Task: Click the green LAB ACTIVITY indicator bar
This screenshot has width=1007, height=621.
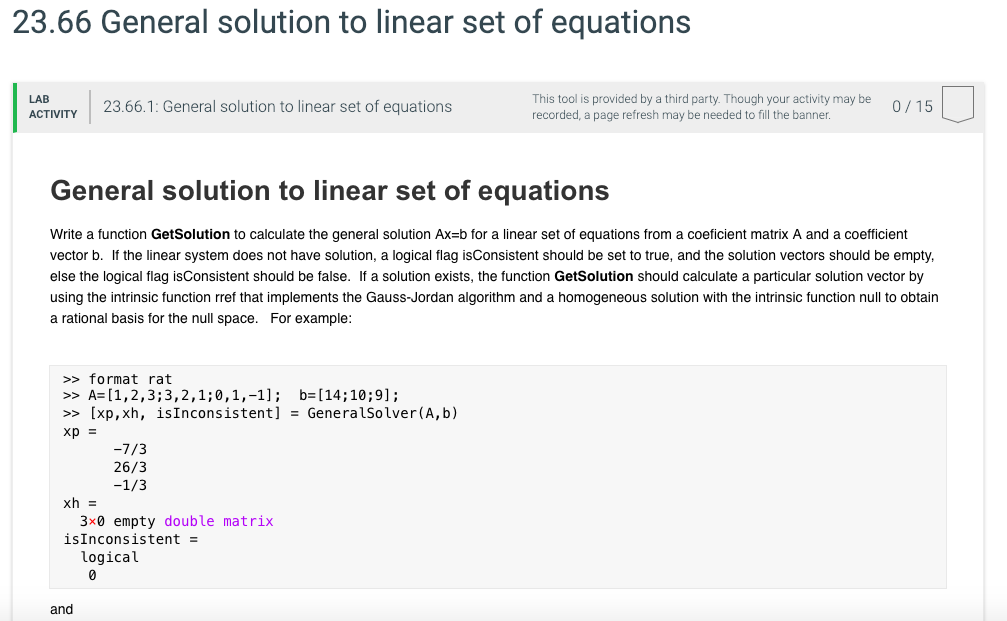Action: click(15, 106)
